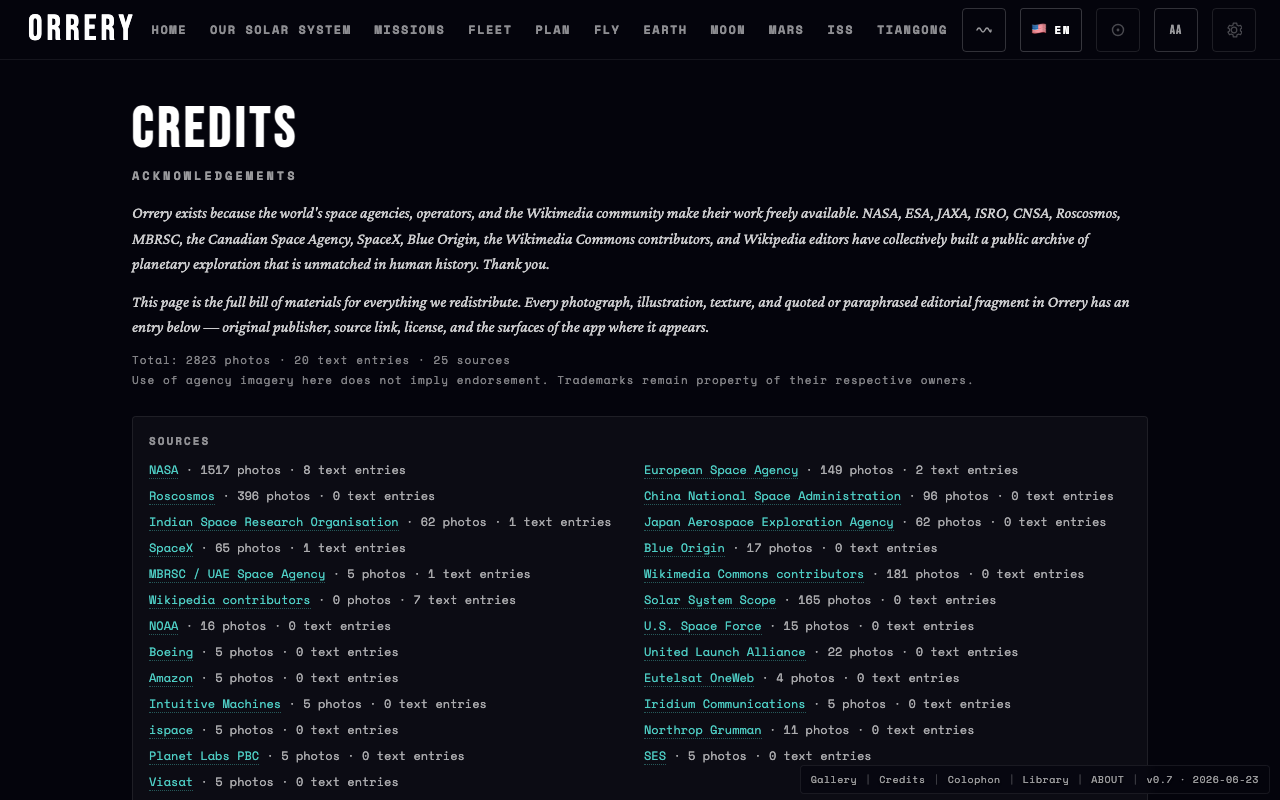Open the Amazon source link
The image size is (1280, 800).
171,678
